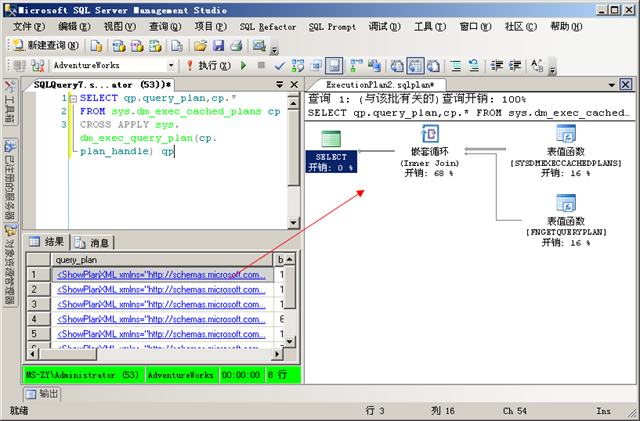
Task: Open the 工具(T) menu
Action: click(430, 27)
